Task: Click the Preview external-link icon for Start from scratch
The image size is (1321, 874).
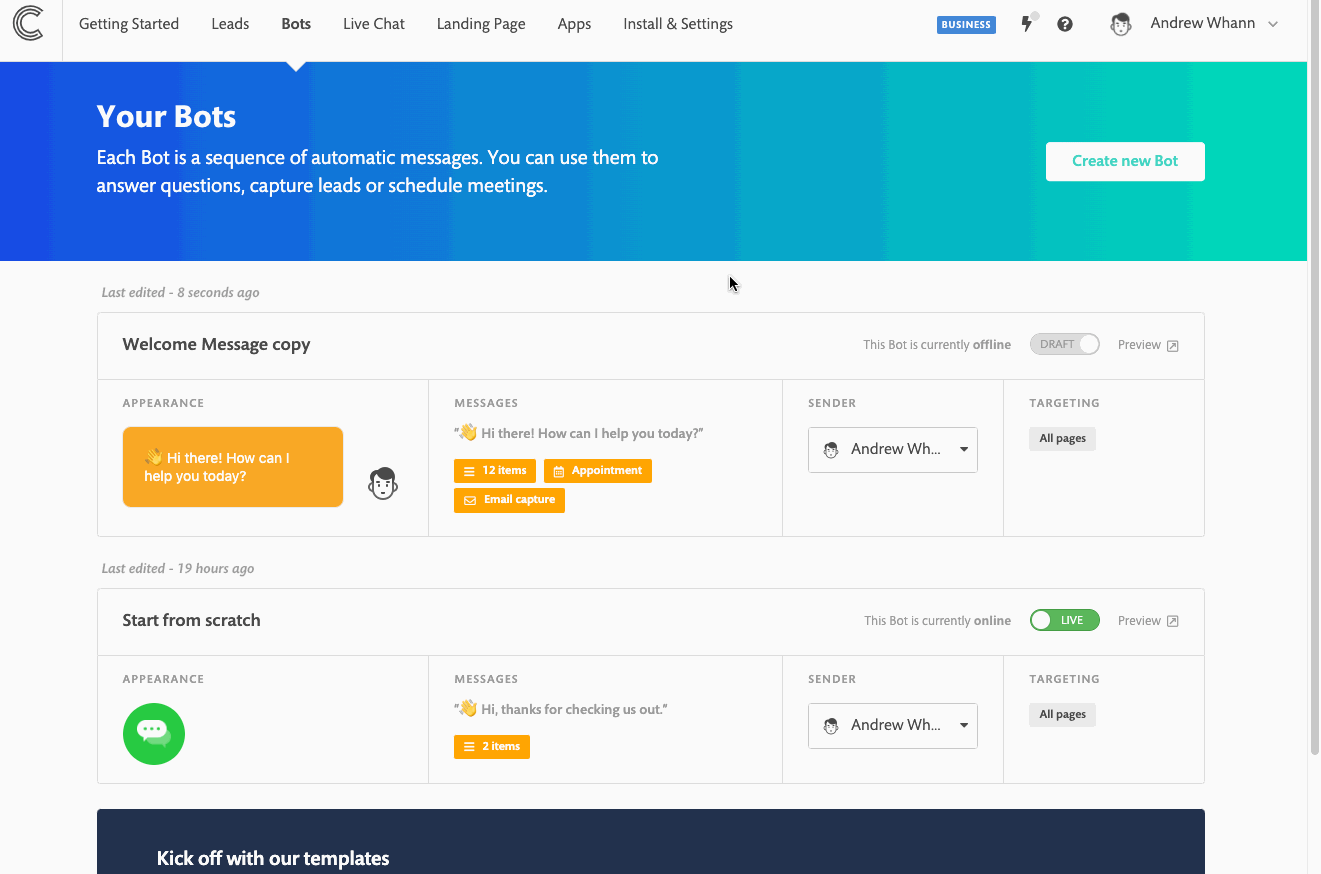Action: click(1174, 620)
